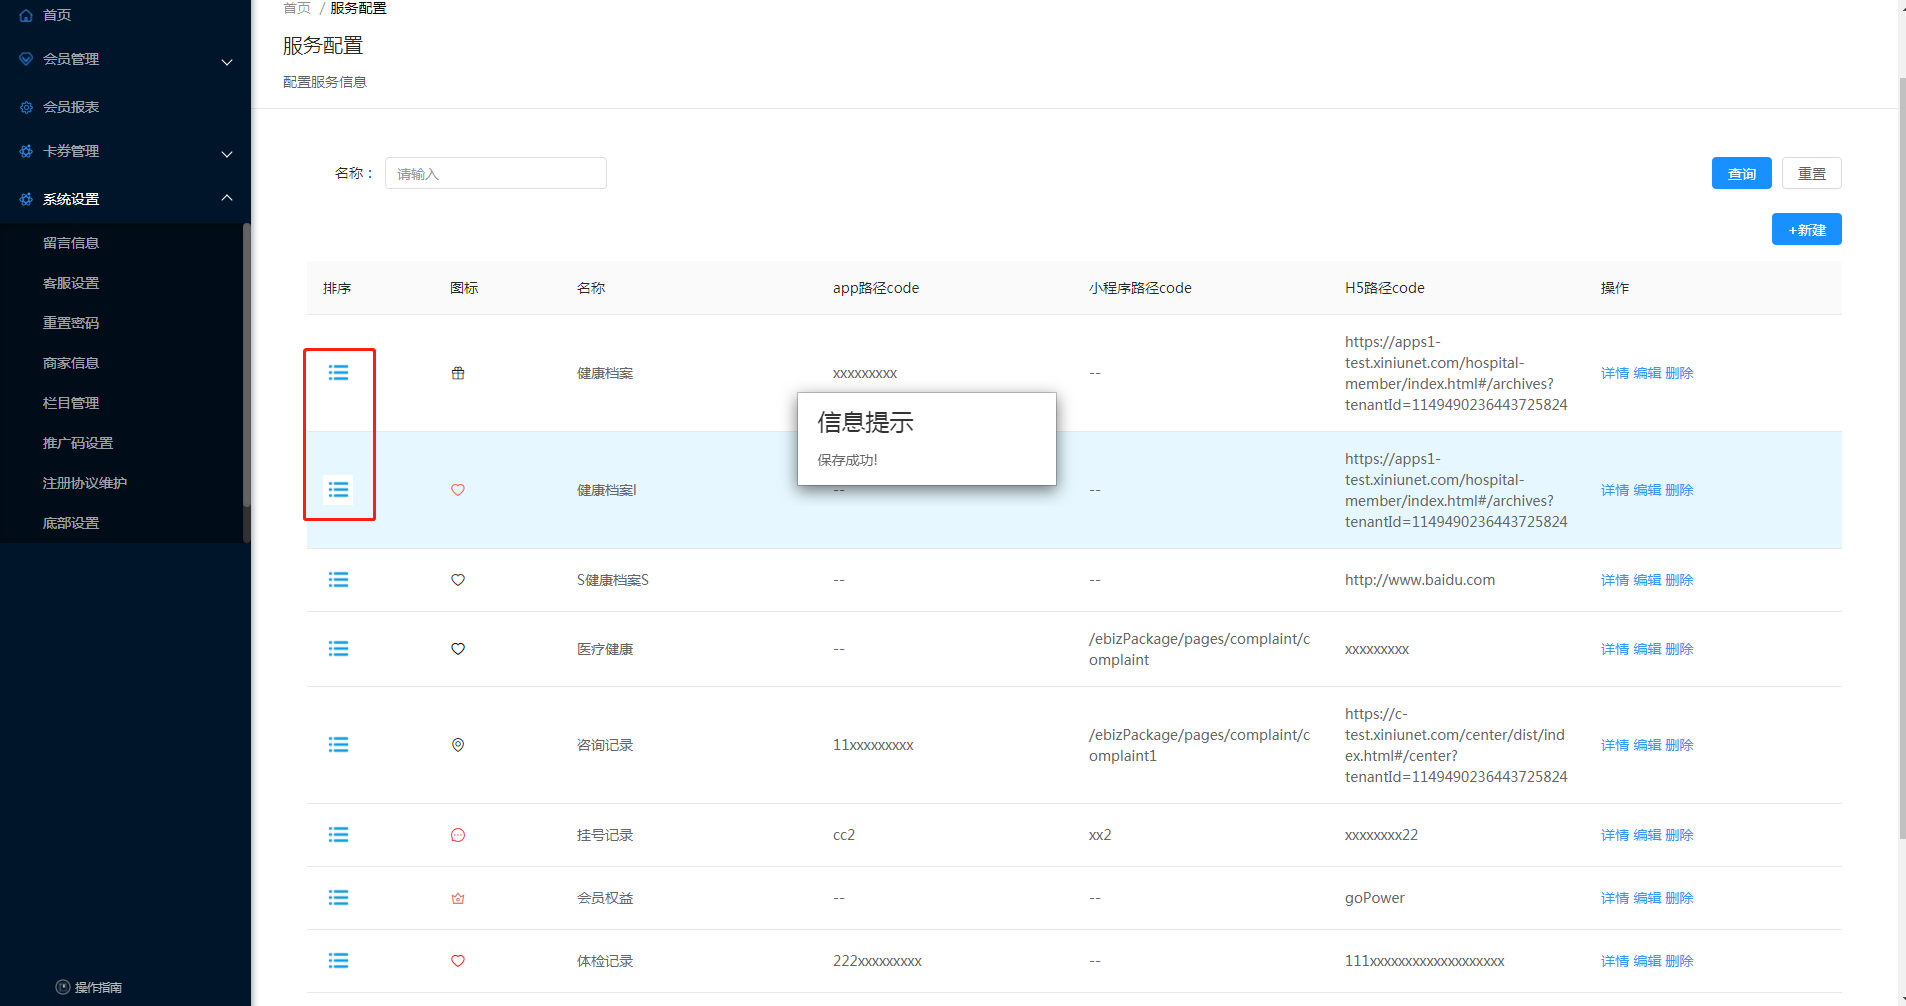The width and height of the screenshot is (1906, 1006).
Task: Click the http://www.baidu.com H5 path cell
Action: 1419,580
